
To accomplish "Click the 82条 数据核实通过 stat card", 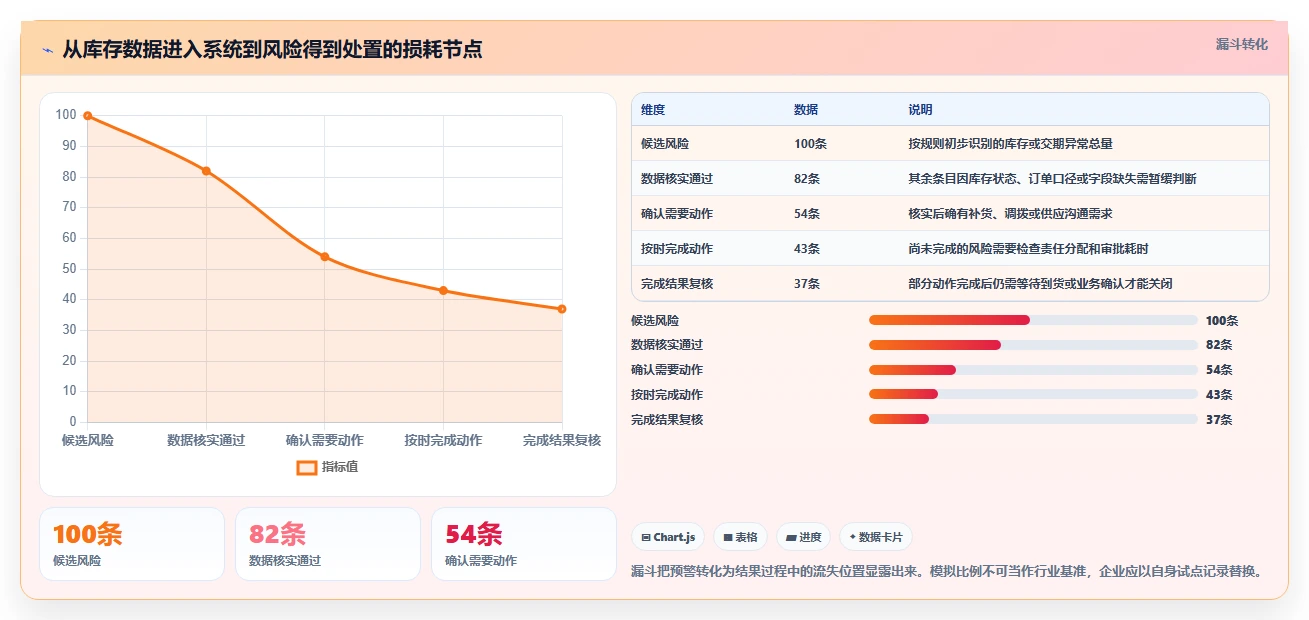I will coord(328,544).
